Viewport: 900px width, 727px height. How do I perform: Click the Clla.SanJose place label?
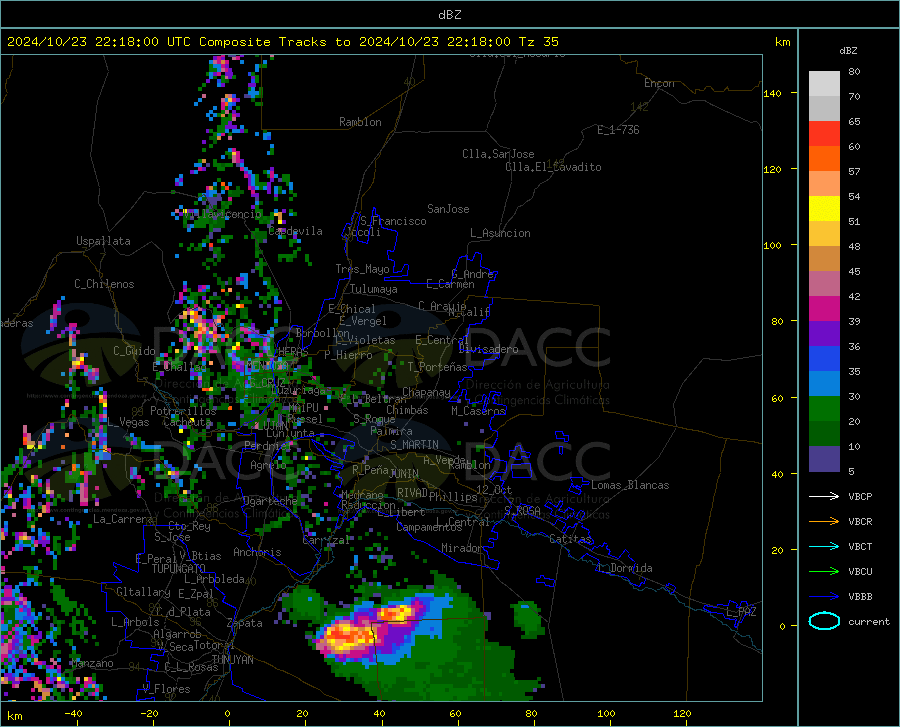pyautogui.click(x=498, y=154)
